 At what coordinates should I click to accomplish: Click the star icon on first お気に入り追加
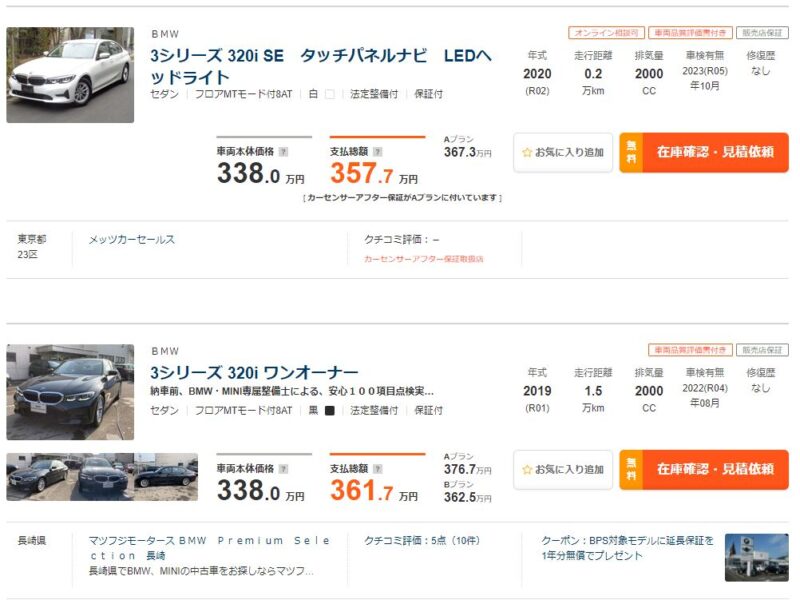pos(527,152)
